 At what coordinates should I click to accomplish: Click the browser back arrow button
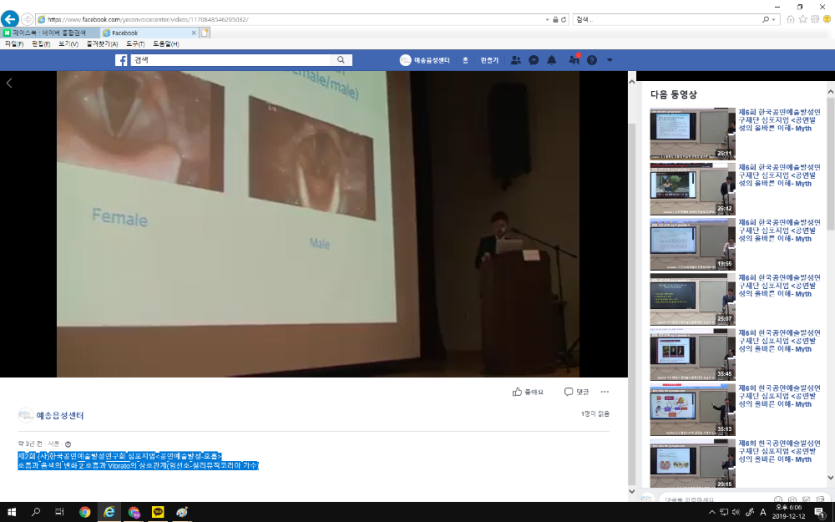click(10, 19)
